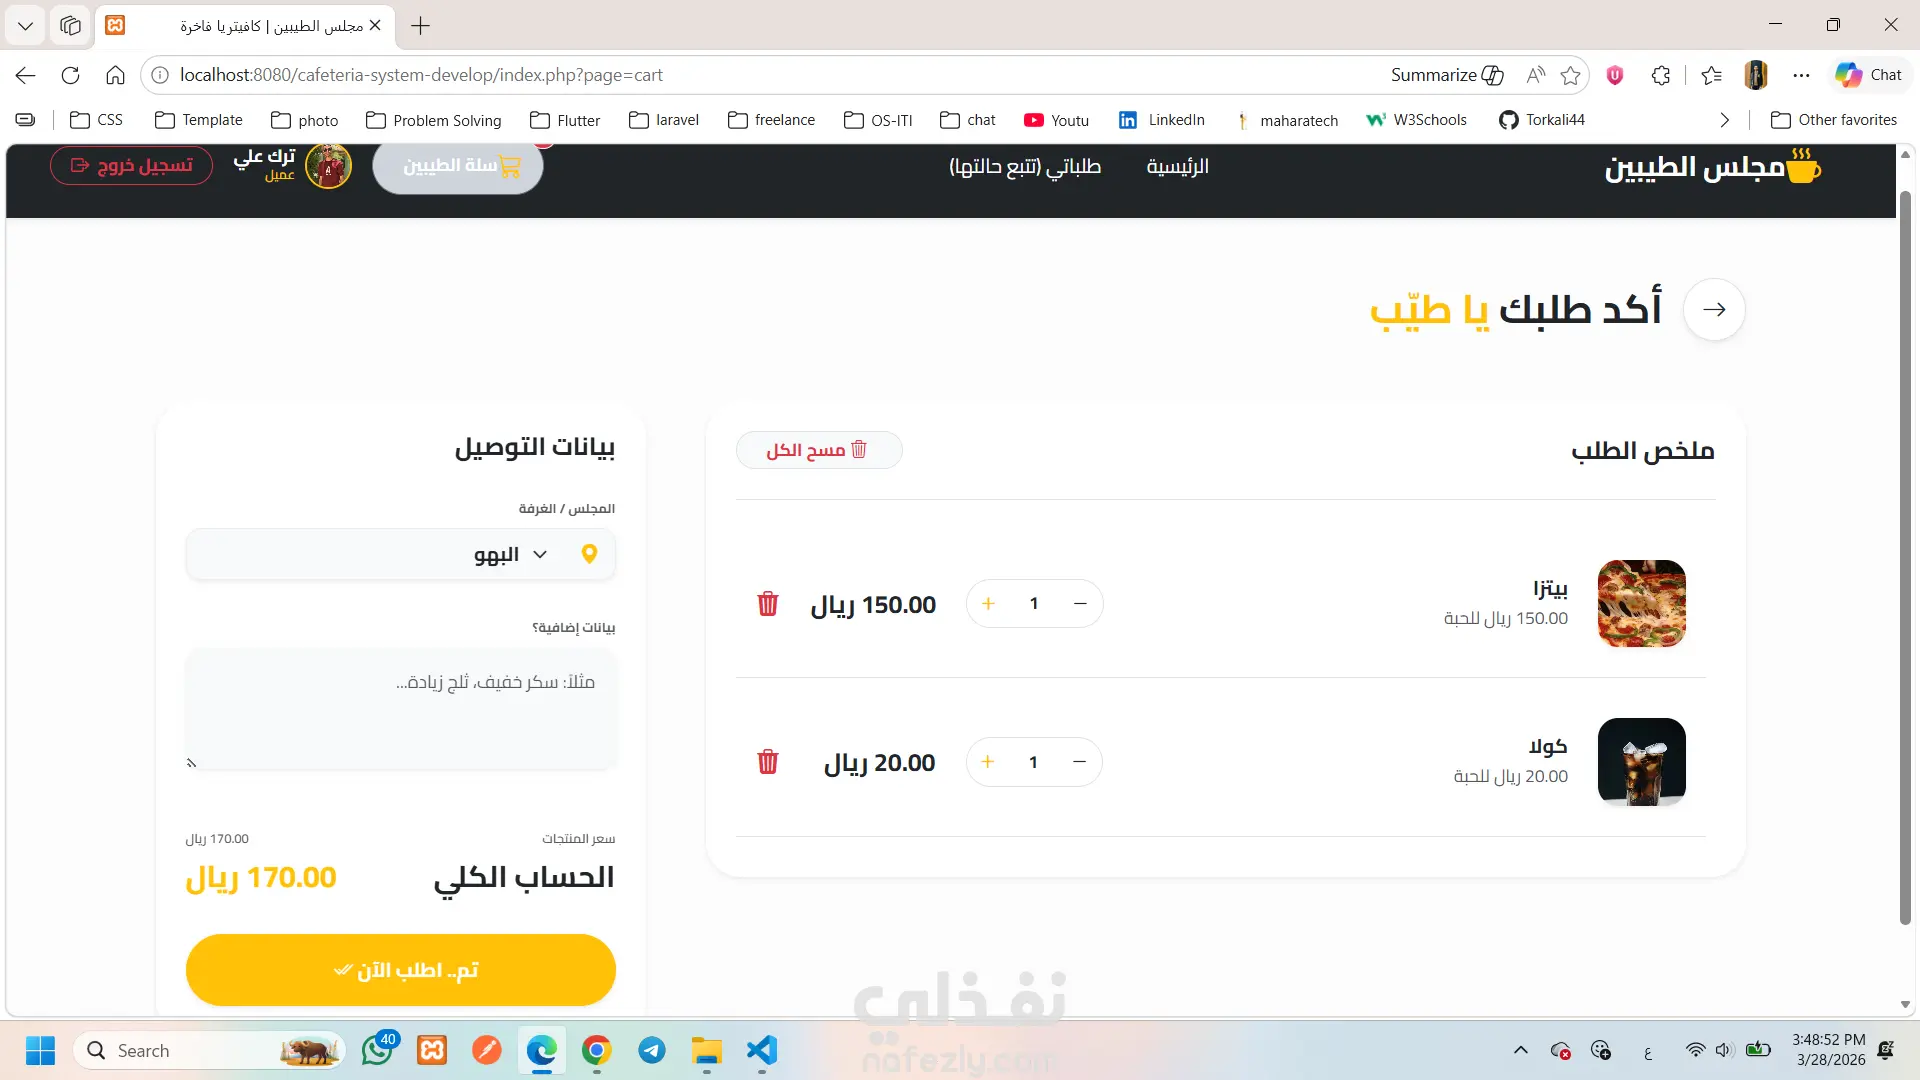Show more bookmarks via chevron
The width and height of the screenshot is (1920, 1080).
tap(1724, 120)
